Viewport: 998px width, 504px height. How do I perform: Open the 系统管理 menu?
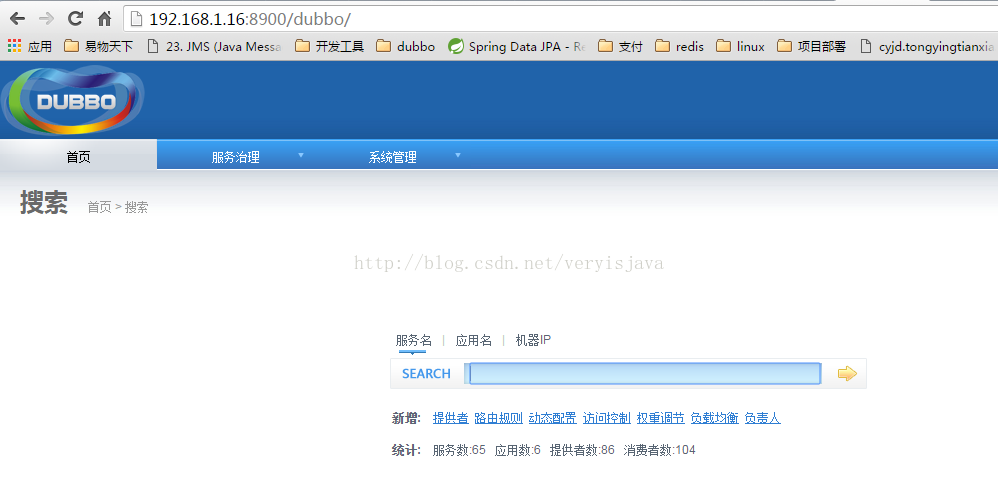tap(393, 157)
